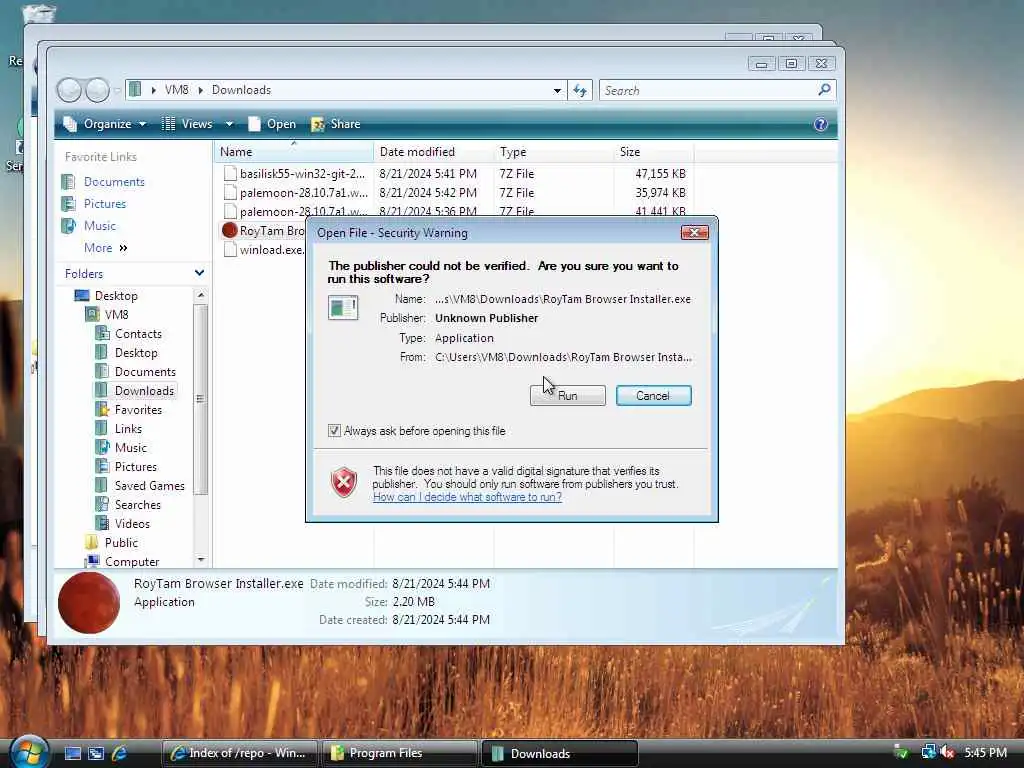Select Searches folder in the tree
The width and height of the screenshot is (1024, 768).
[x=137, y=505]
